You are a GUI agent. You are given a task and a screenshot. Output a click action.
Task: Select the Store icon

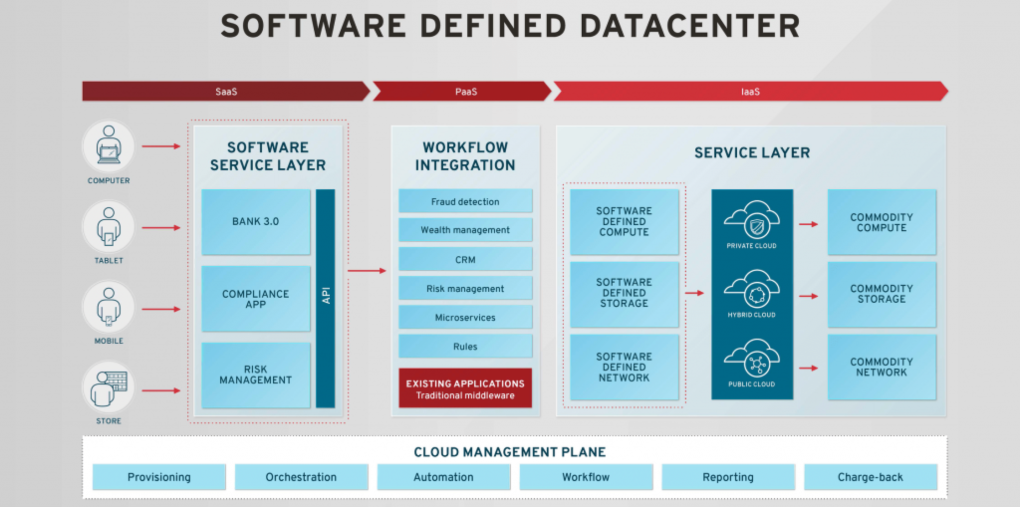(107, 388)
